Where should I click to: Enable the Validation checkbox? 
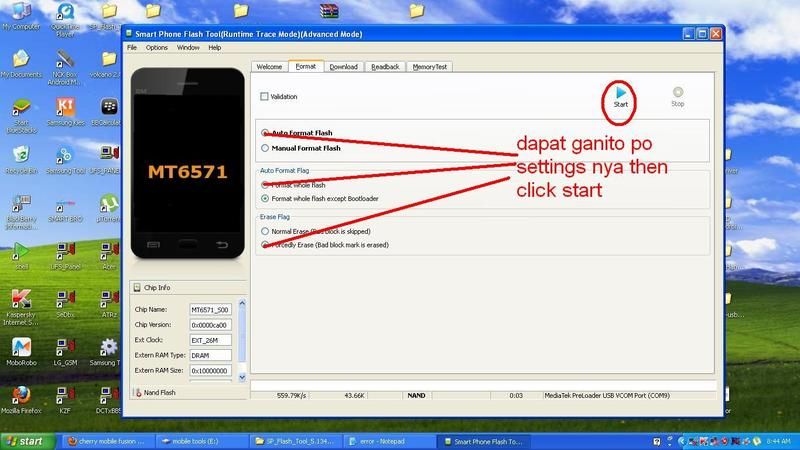coord(264,96)
